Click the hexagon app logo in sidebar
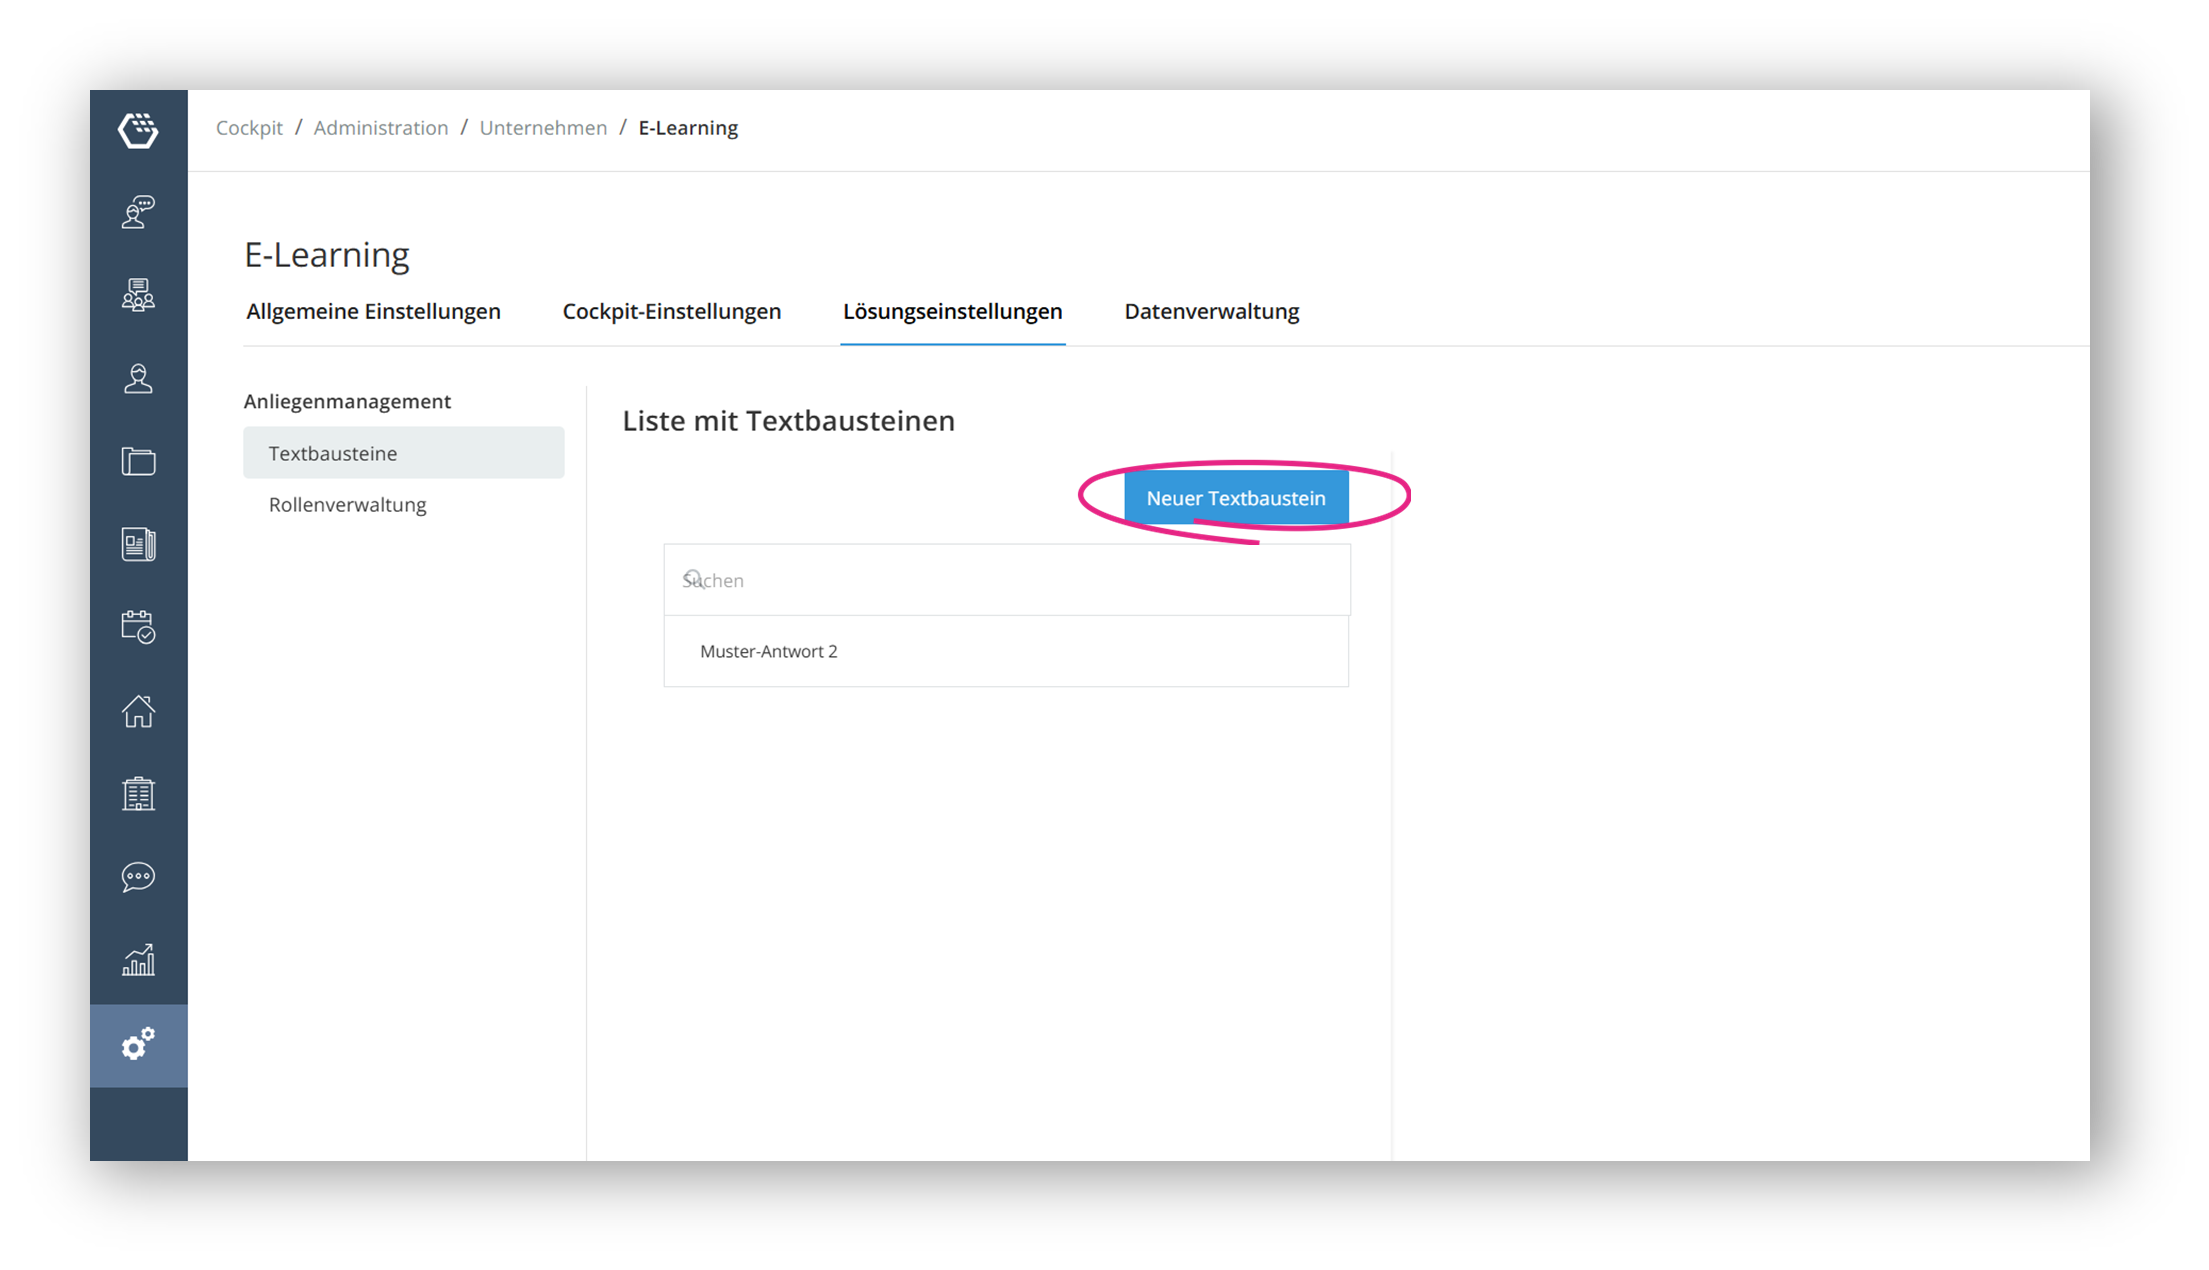2209x1270 pixels. pos(138,130)
